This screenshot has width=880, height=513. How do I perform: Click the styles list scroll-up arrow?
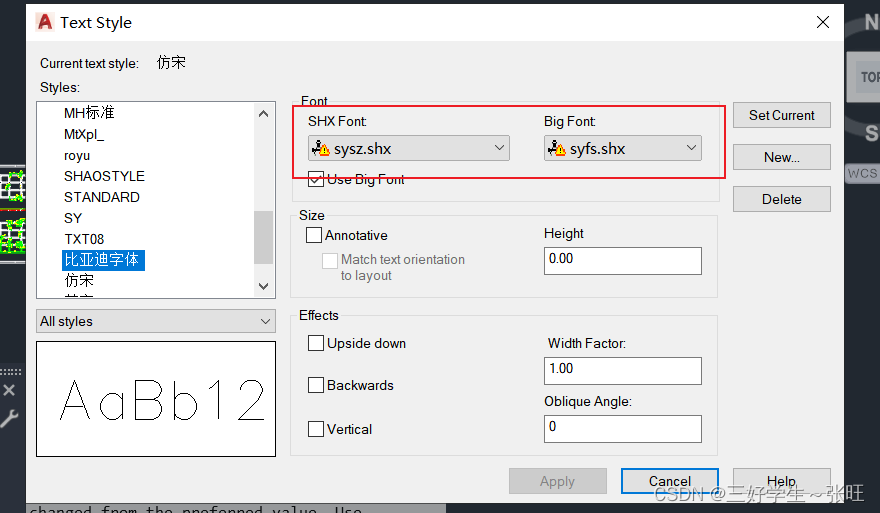pos(263,114)
